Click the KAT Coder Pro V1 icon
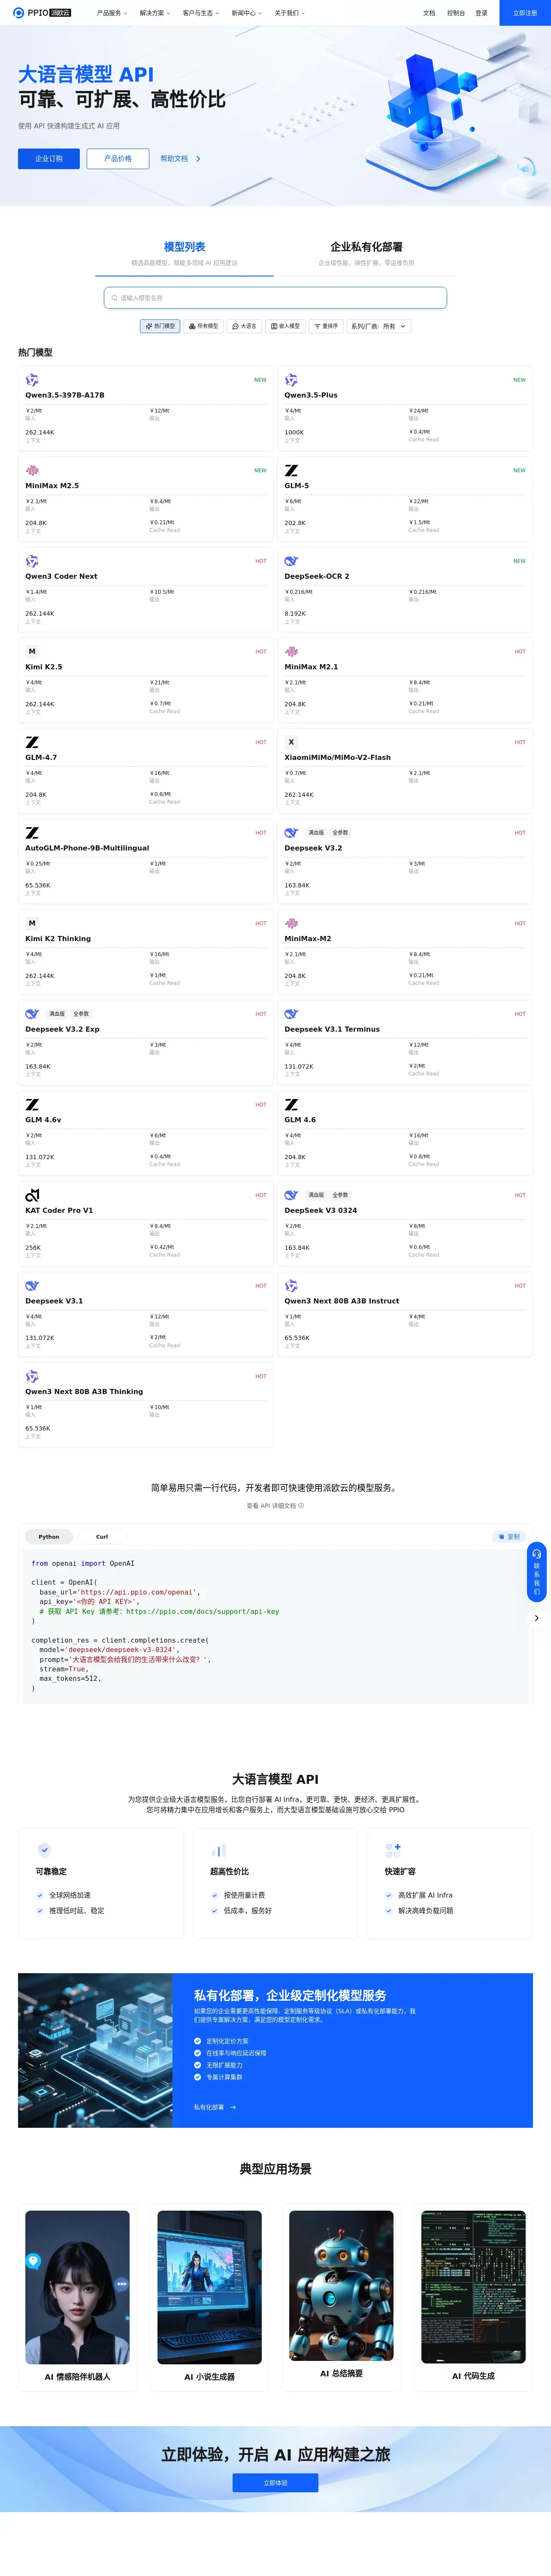 click(x=32, y=1195)
